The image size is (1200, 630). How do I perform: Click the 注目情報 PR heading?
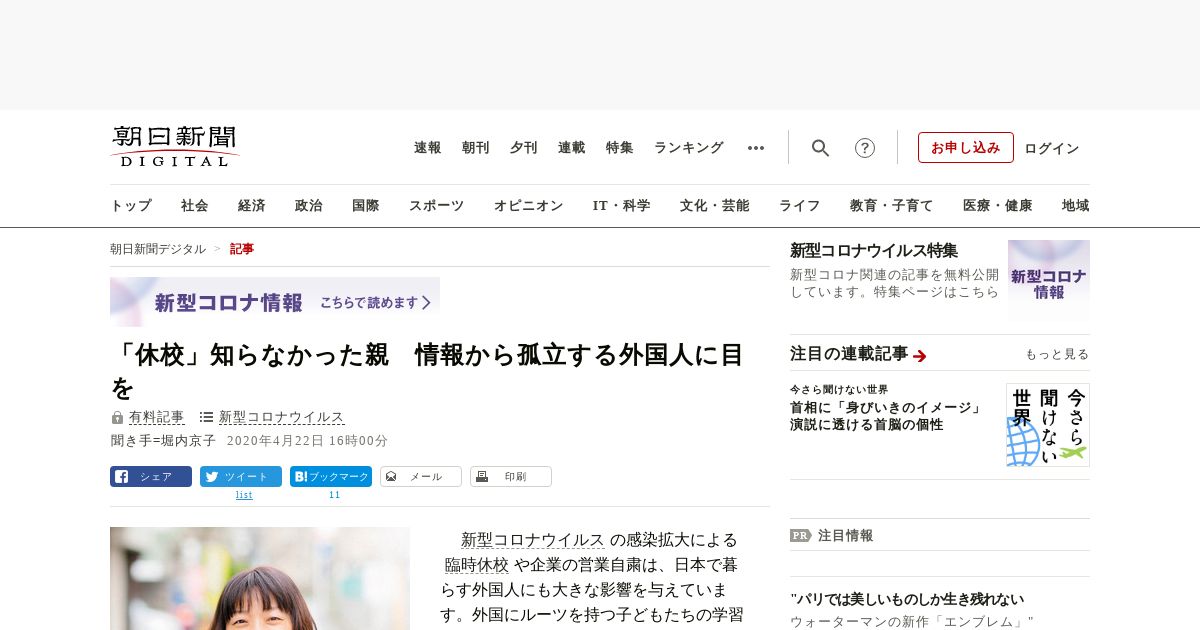point(832,535)
